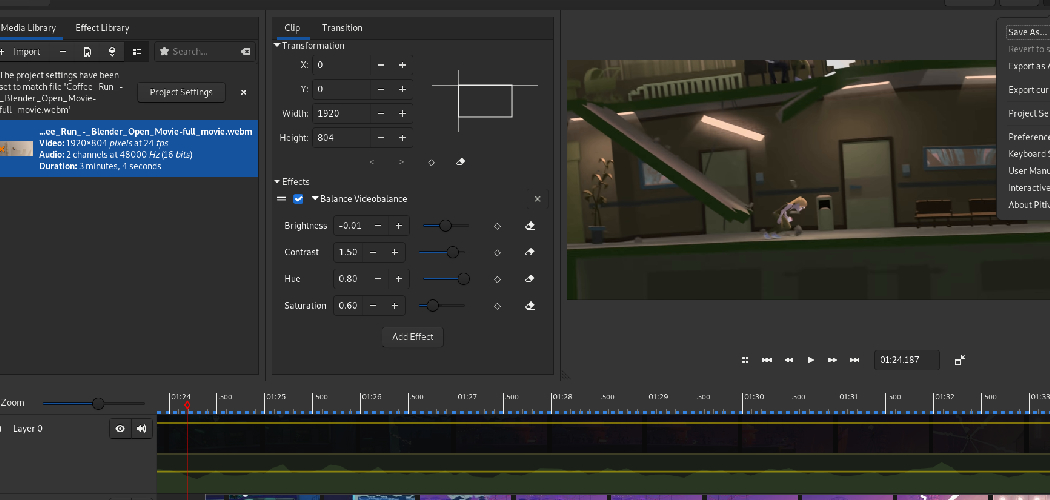The image size is (1050, 500).
Task: Decrease the Height value
Action: (381, 138)
